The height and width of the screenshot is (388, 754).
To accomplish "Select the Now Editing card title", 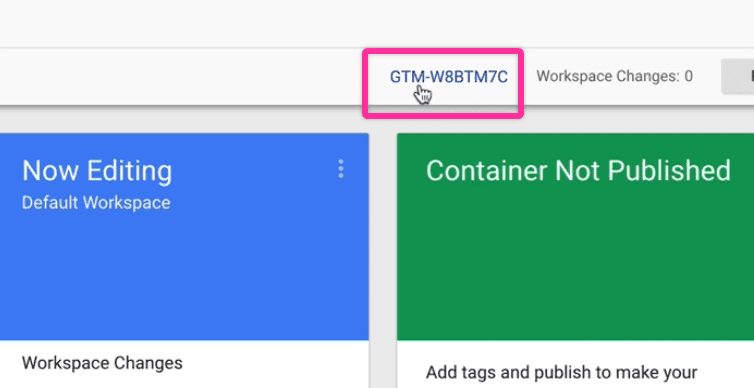I will pos(97,171).
